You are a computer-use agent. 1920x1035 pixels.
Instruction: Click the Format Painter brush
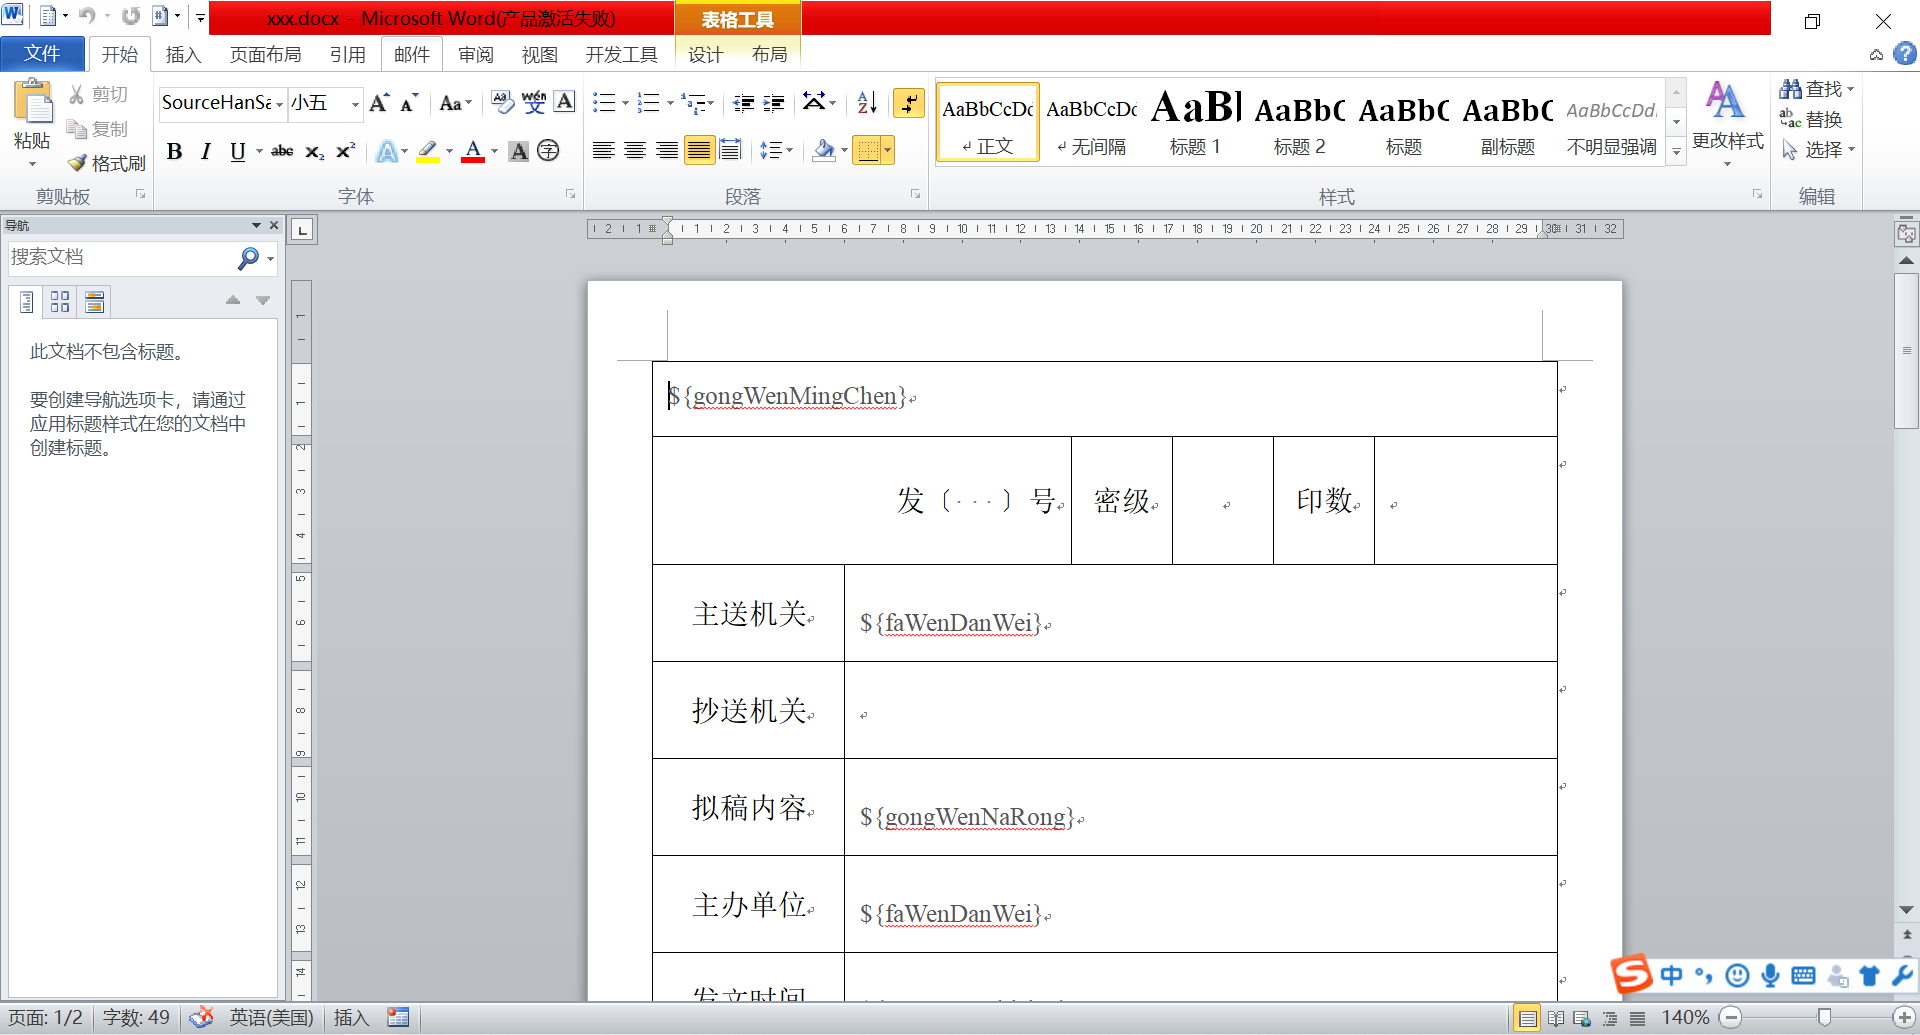pyautogui.click(x=77, y=163)
